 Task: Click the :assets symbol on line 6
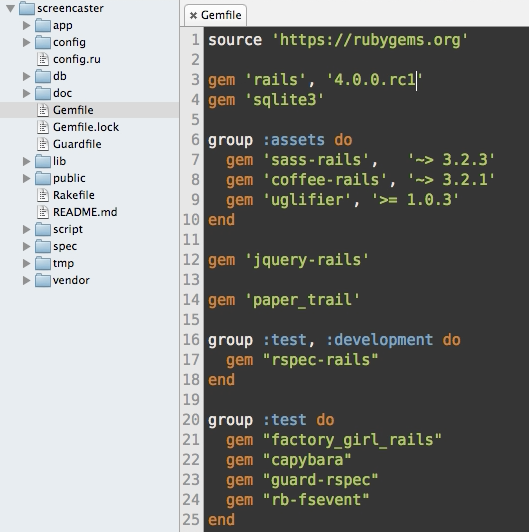coord(294,140)
